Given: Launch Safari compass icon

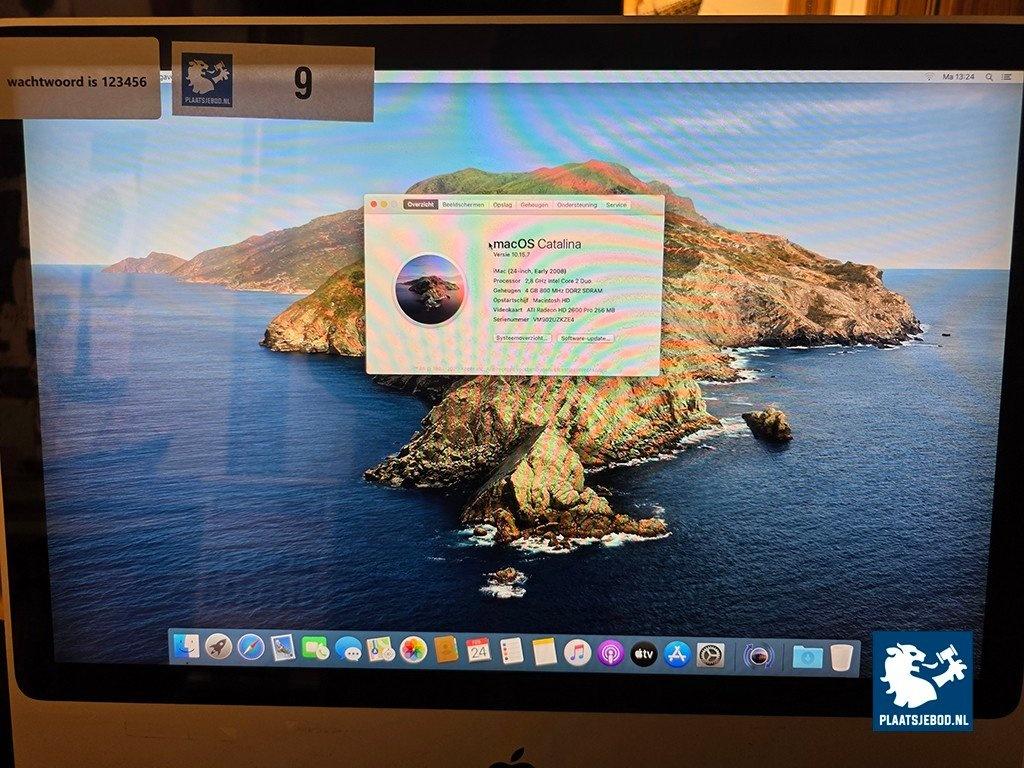Looking at the screenshot, I should coord(251,648).
